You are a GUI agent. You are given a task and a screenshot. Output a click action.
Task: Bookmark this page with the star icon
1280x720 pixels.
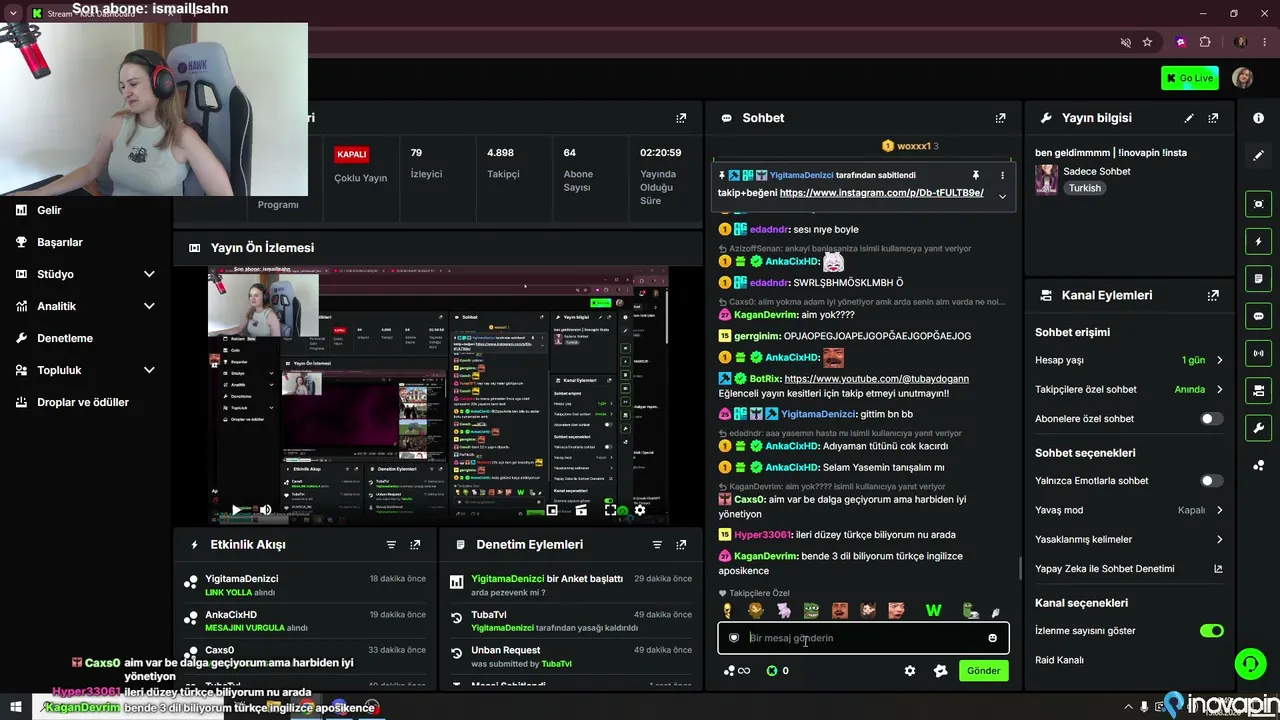1147,42
